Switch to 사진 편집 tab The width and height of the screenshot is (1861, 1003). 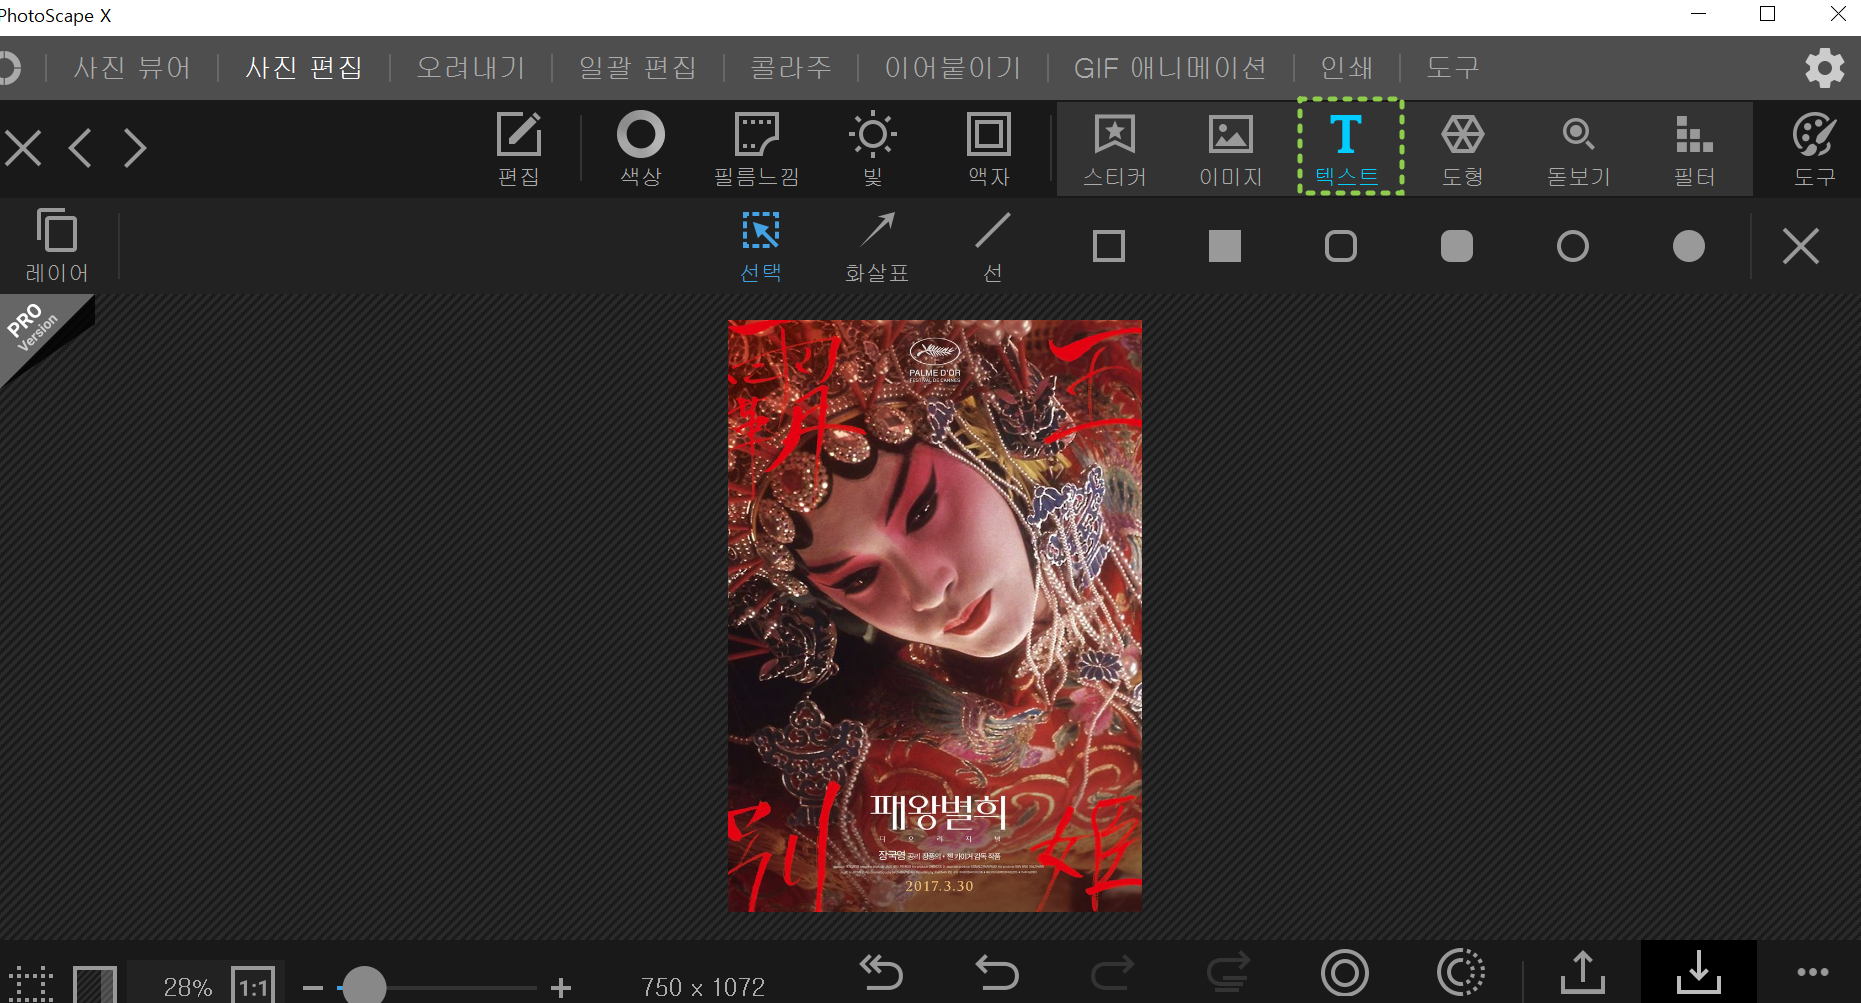pos(304,67)
